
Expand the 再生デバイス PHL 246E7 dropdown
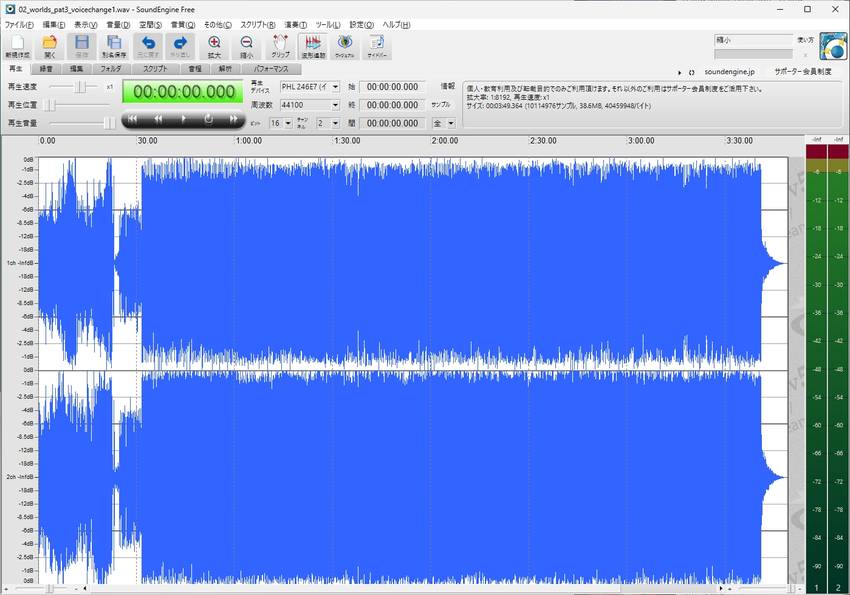(x=336, y=87)
